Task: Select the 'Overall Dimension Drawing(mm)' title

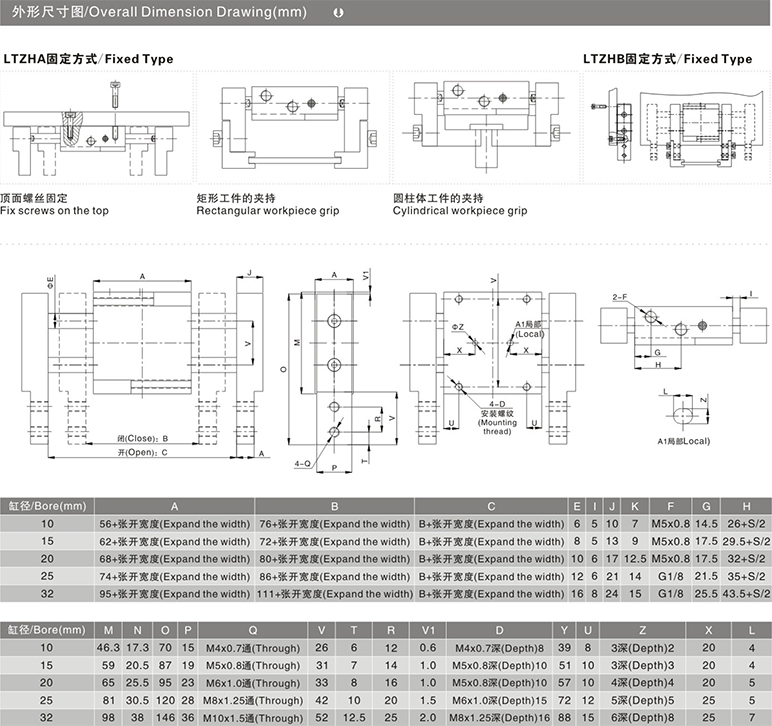Action: [x=197, y=12]
